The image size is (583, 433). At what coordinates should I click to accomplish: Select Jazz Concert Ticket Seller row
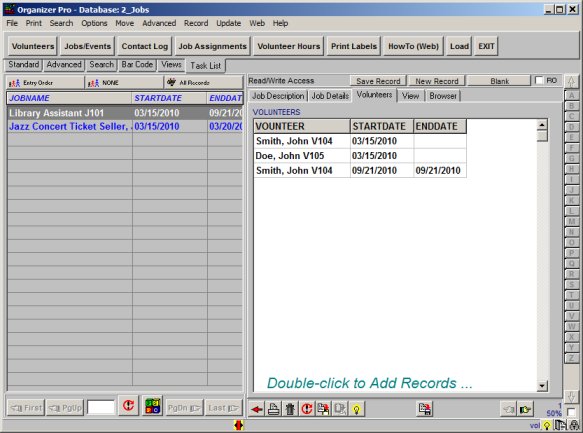click(125, 126)
